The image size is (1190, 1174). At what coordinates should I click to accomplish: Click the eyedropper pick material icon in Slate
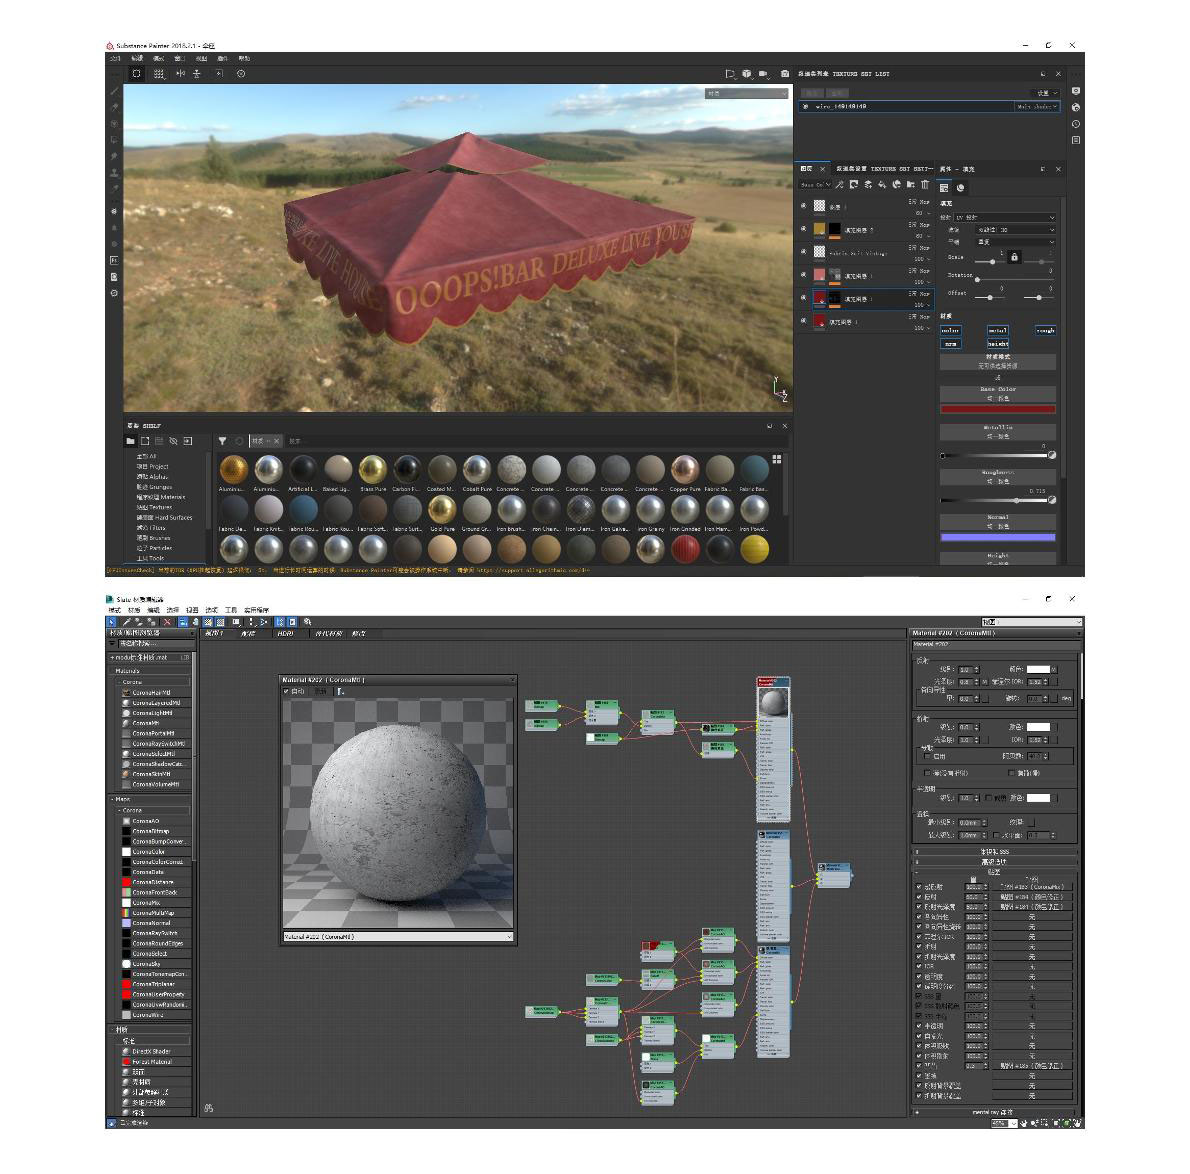pyautogui.click(x=127, y=622)
